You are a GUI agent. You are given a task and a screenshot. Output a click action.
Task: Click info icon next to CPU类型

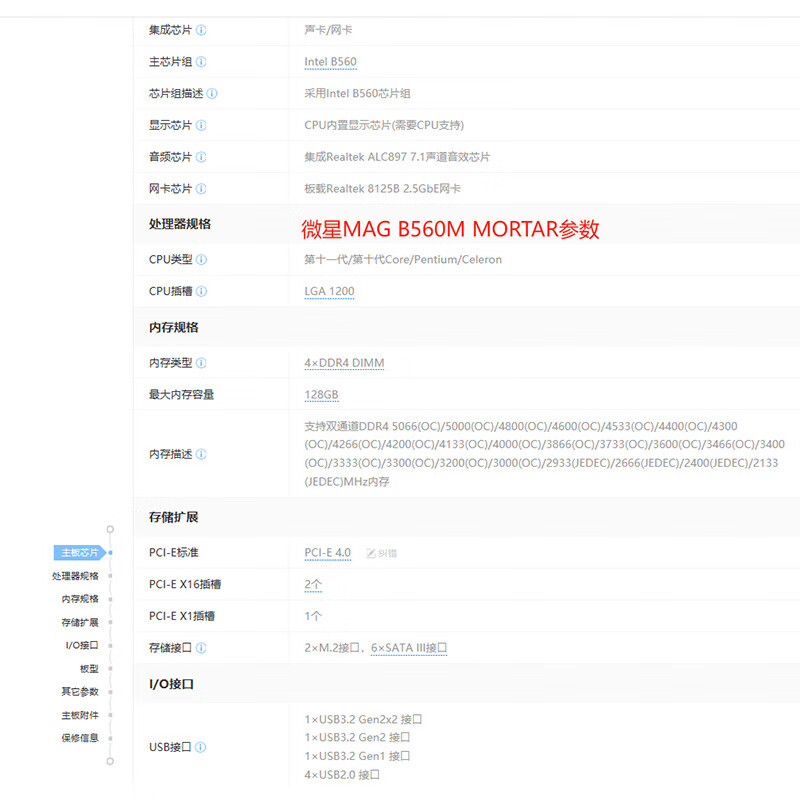pyautogui.click(x=202, y=260)
